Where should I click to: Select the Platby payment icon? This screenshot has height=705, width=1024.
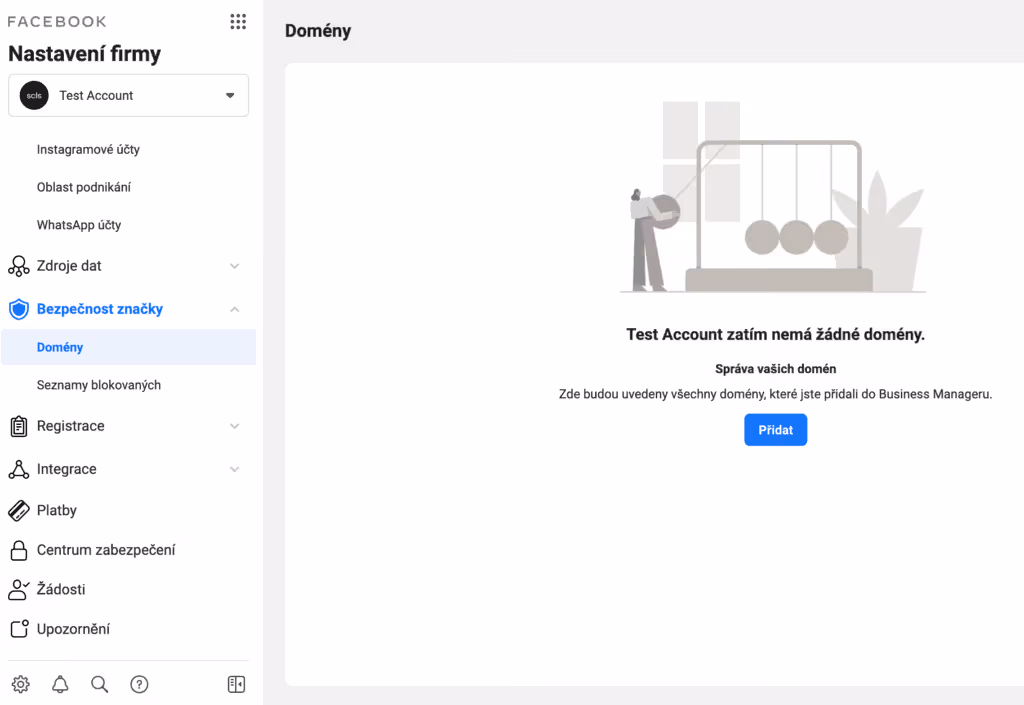(18, 510)
